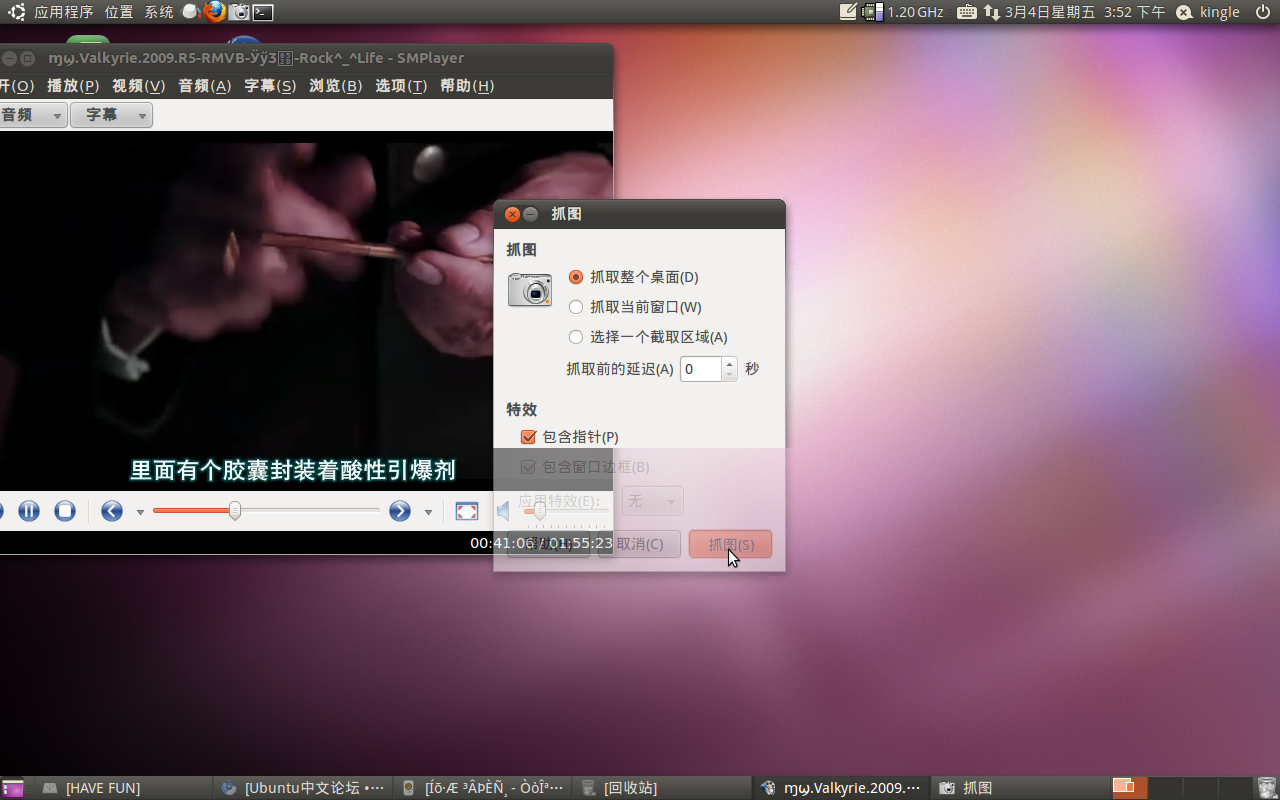Open forward options dropdown arrow
This screenshot has width=1280, height=800.
[x=428, y=512]
